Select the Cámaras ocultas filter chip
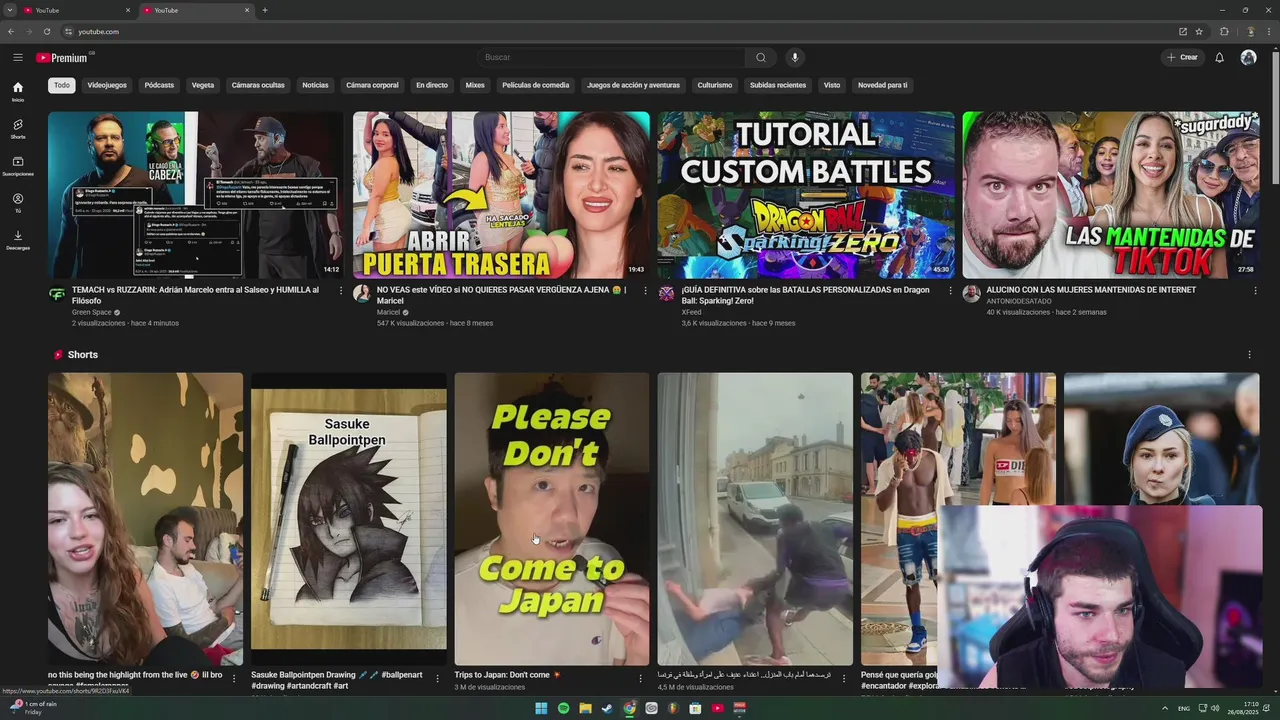 258,85
